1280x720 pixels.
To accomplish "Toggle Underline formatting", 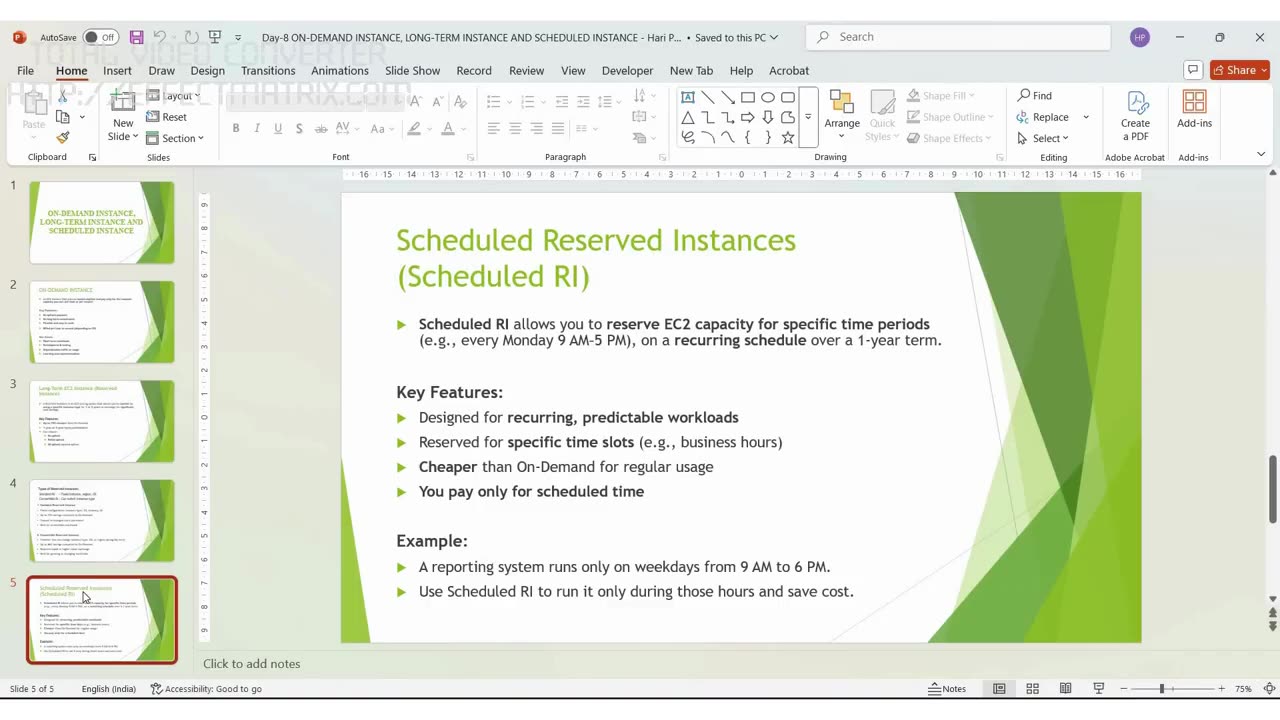I will point(278,128).
